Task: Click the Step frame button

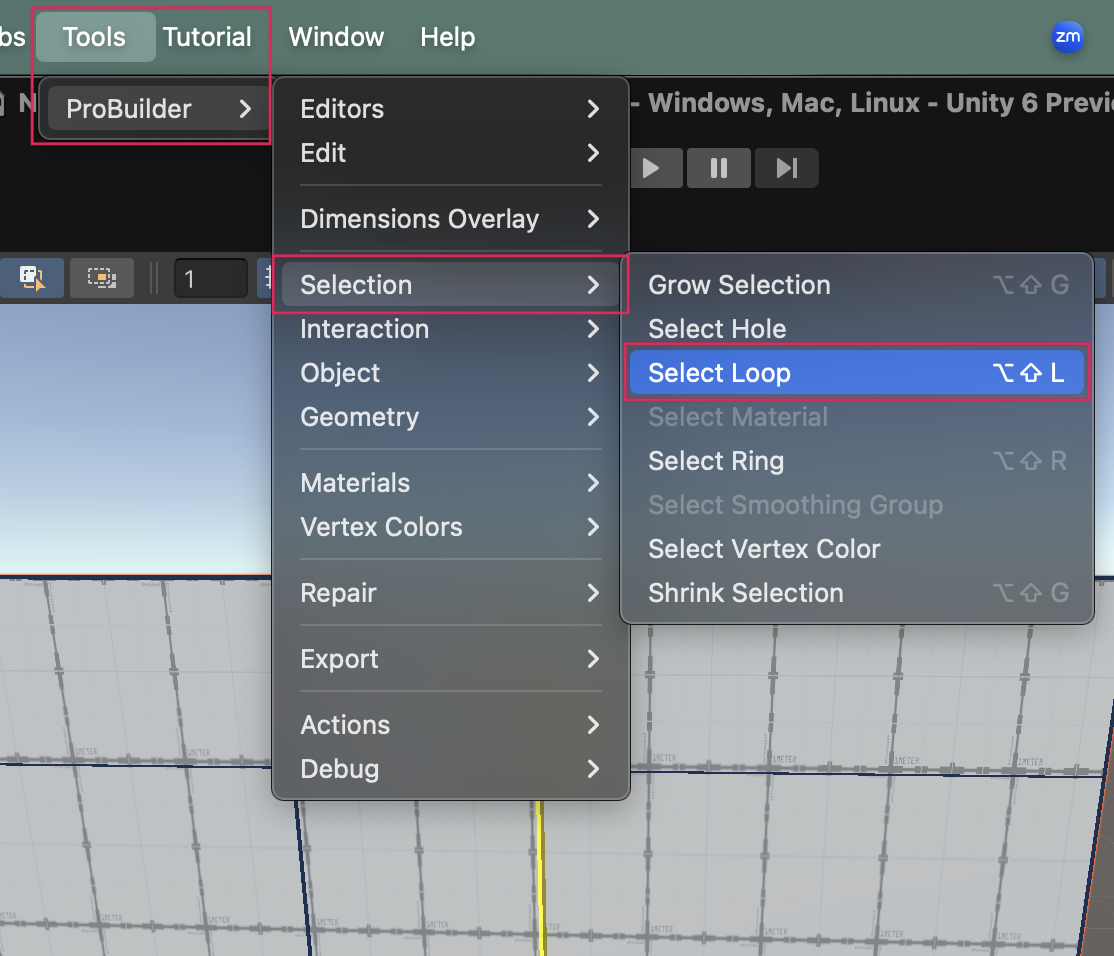Action: pos(786,168)
